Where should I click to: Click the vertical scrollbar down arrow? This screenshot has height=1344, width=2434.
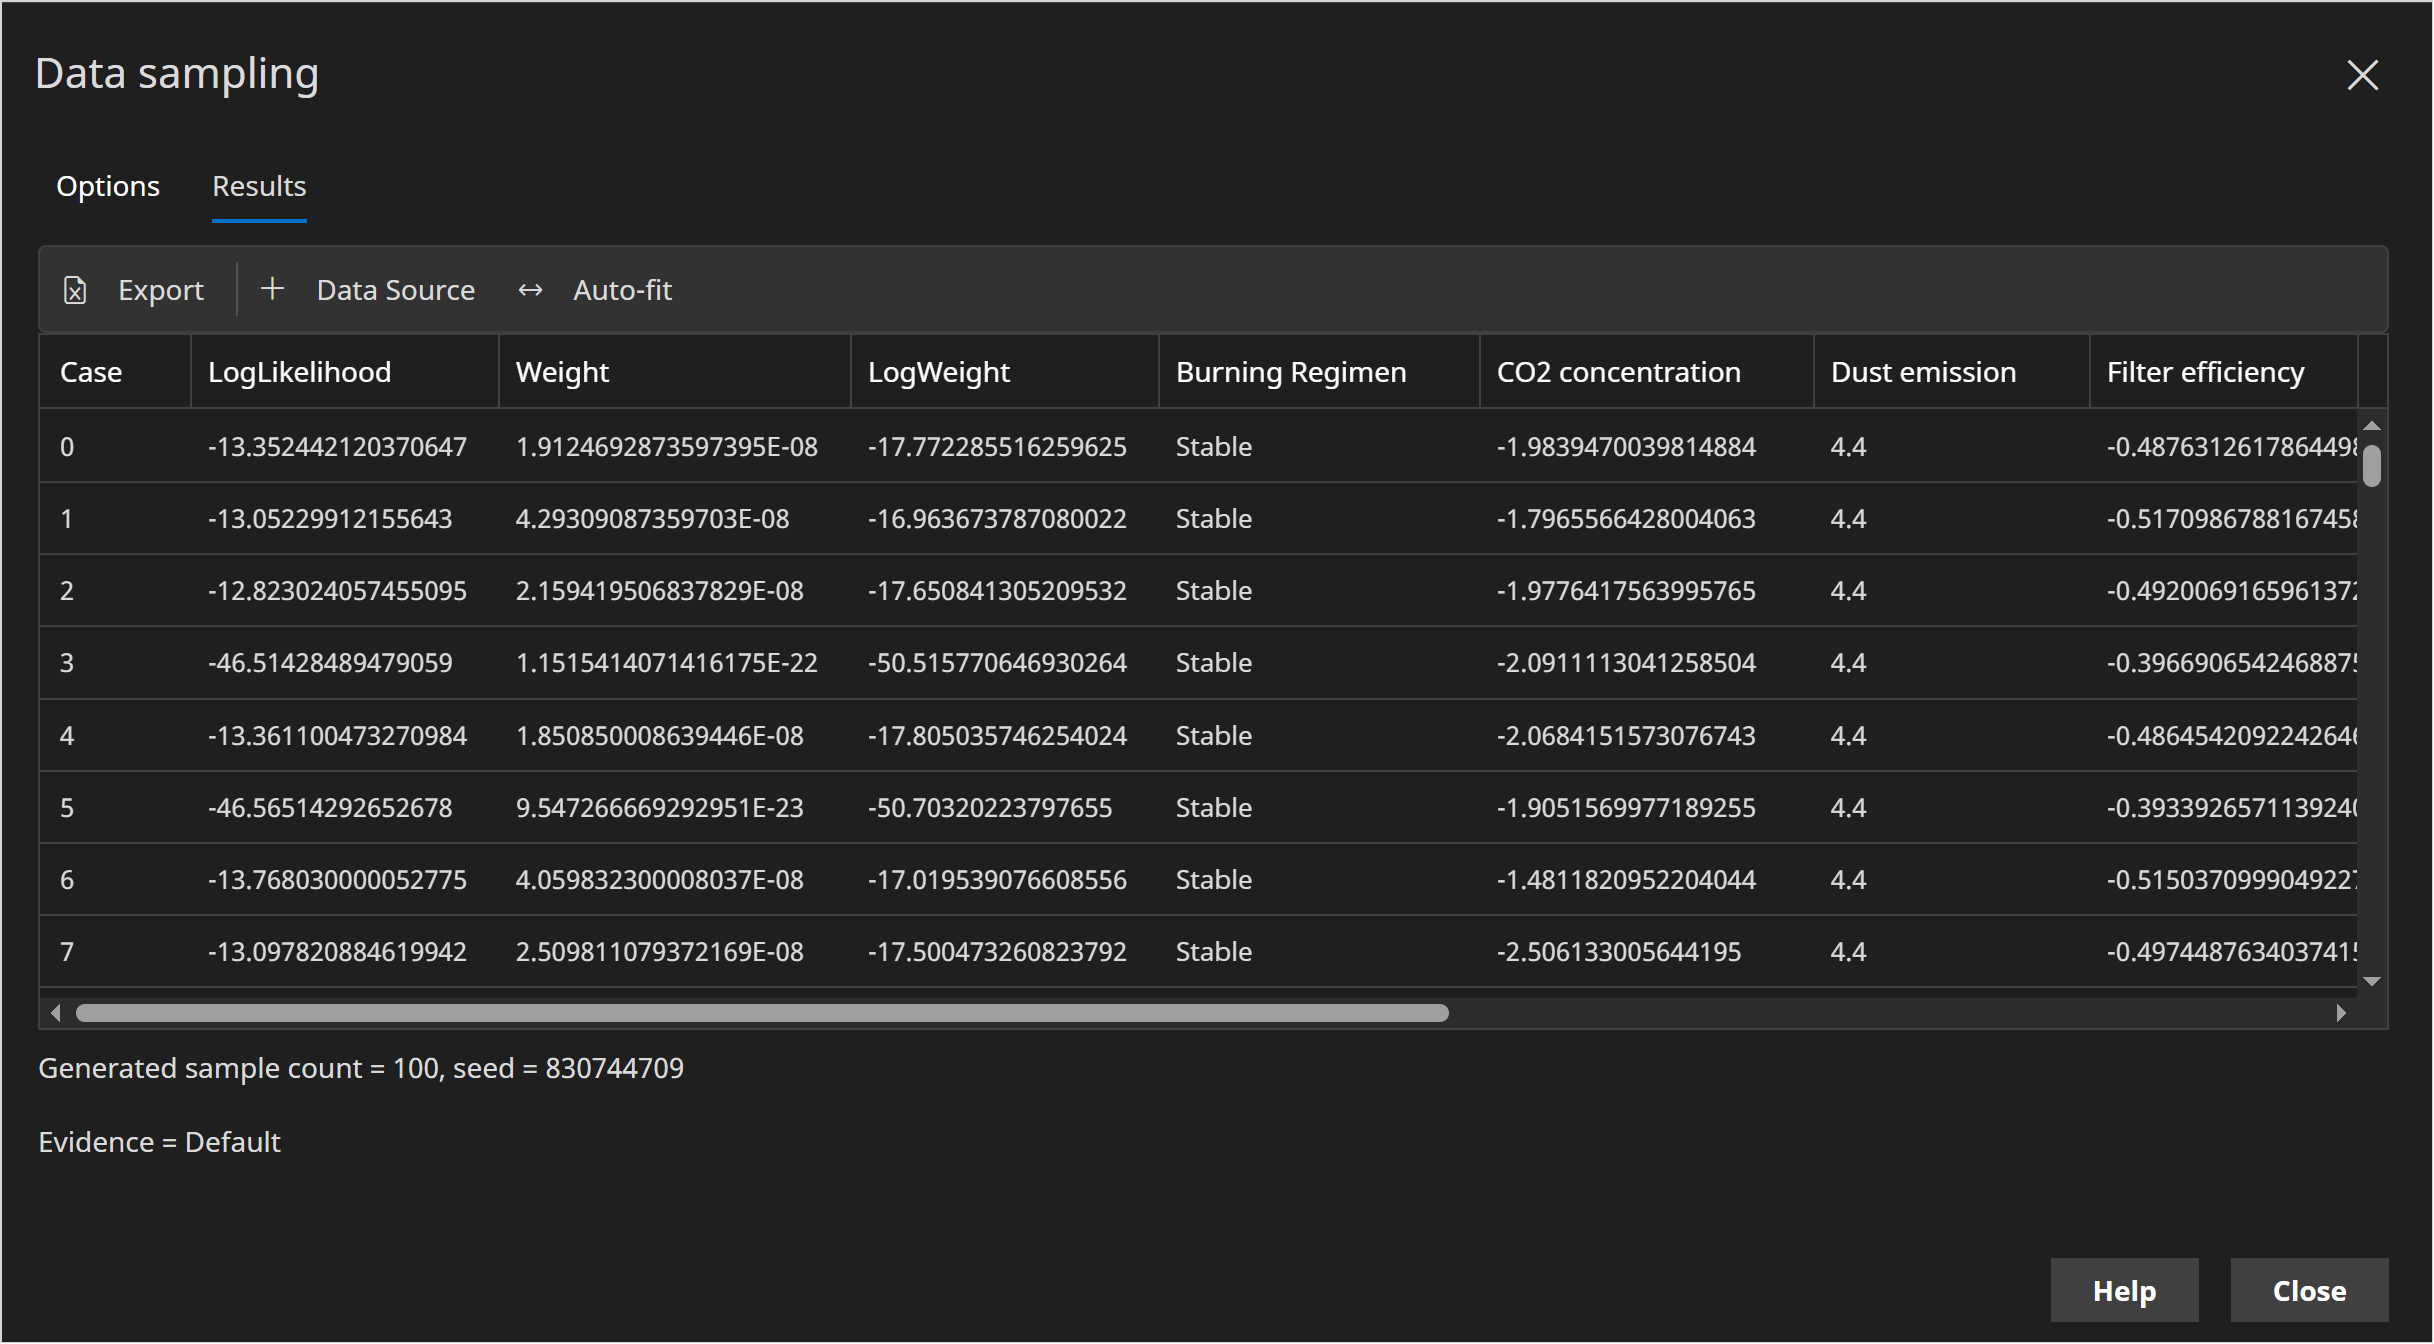(2371, 981)
